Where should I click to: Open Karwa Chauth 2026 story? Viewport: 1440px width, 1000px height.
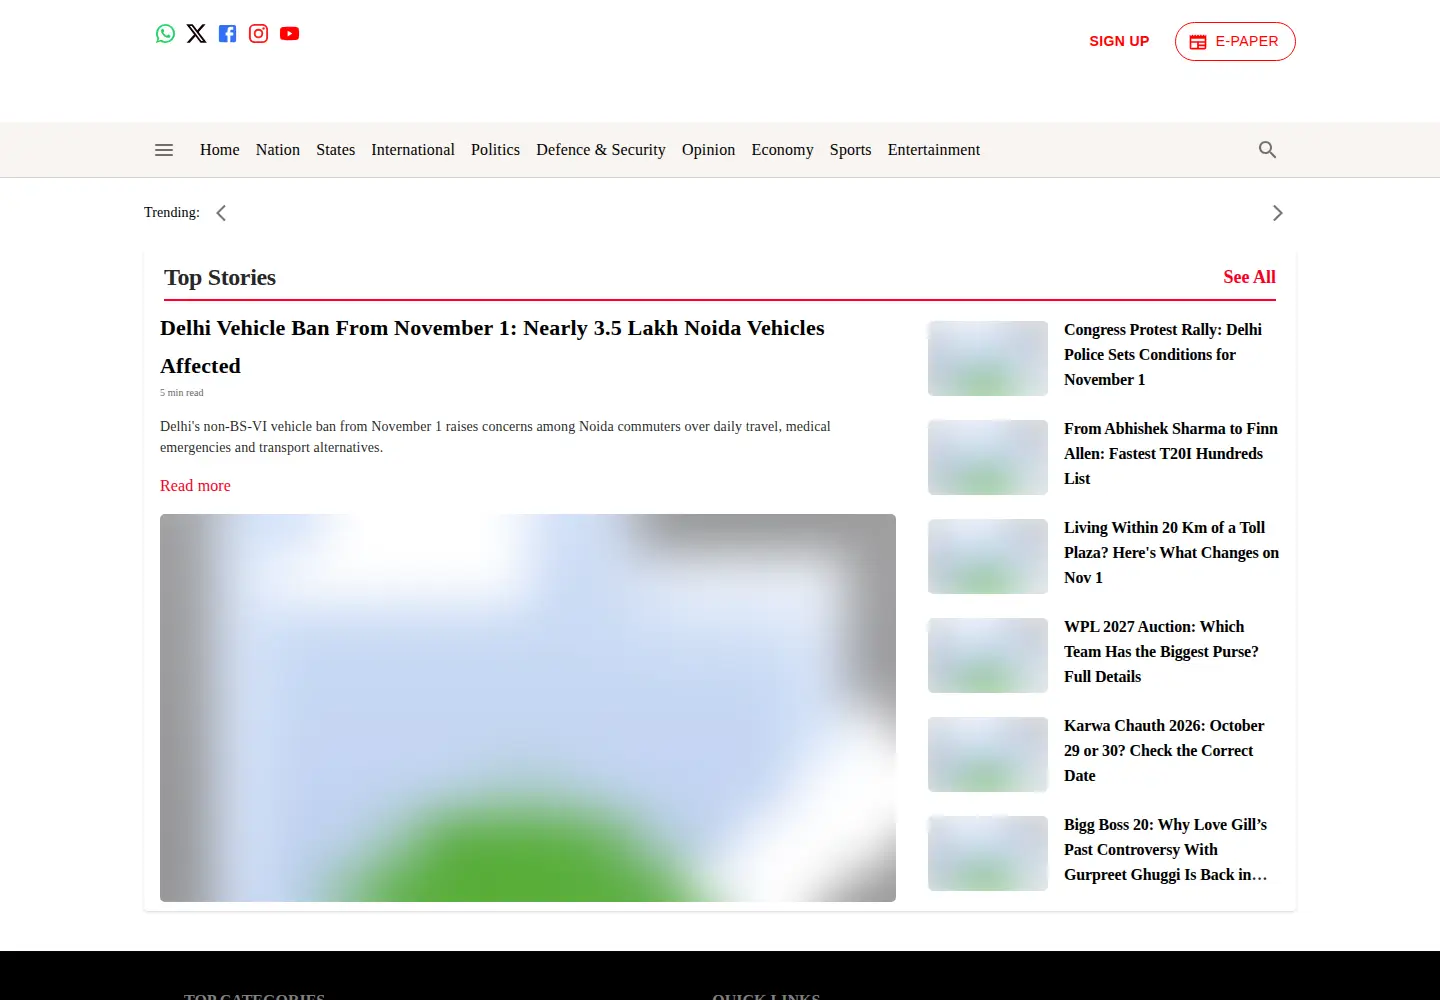(x=1164, y=751)
